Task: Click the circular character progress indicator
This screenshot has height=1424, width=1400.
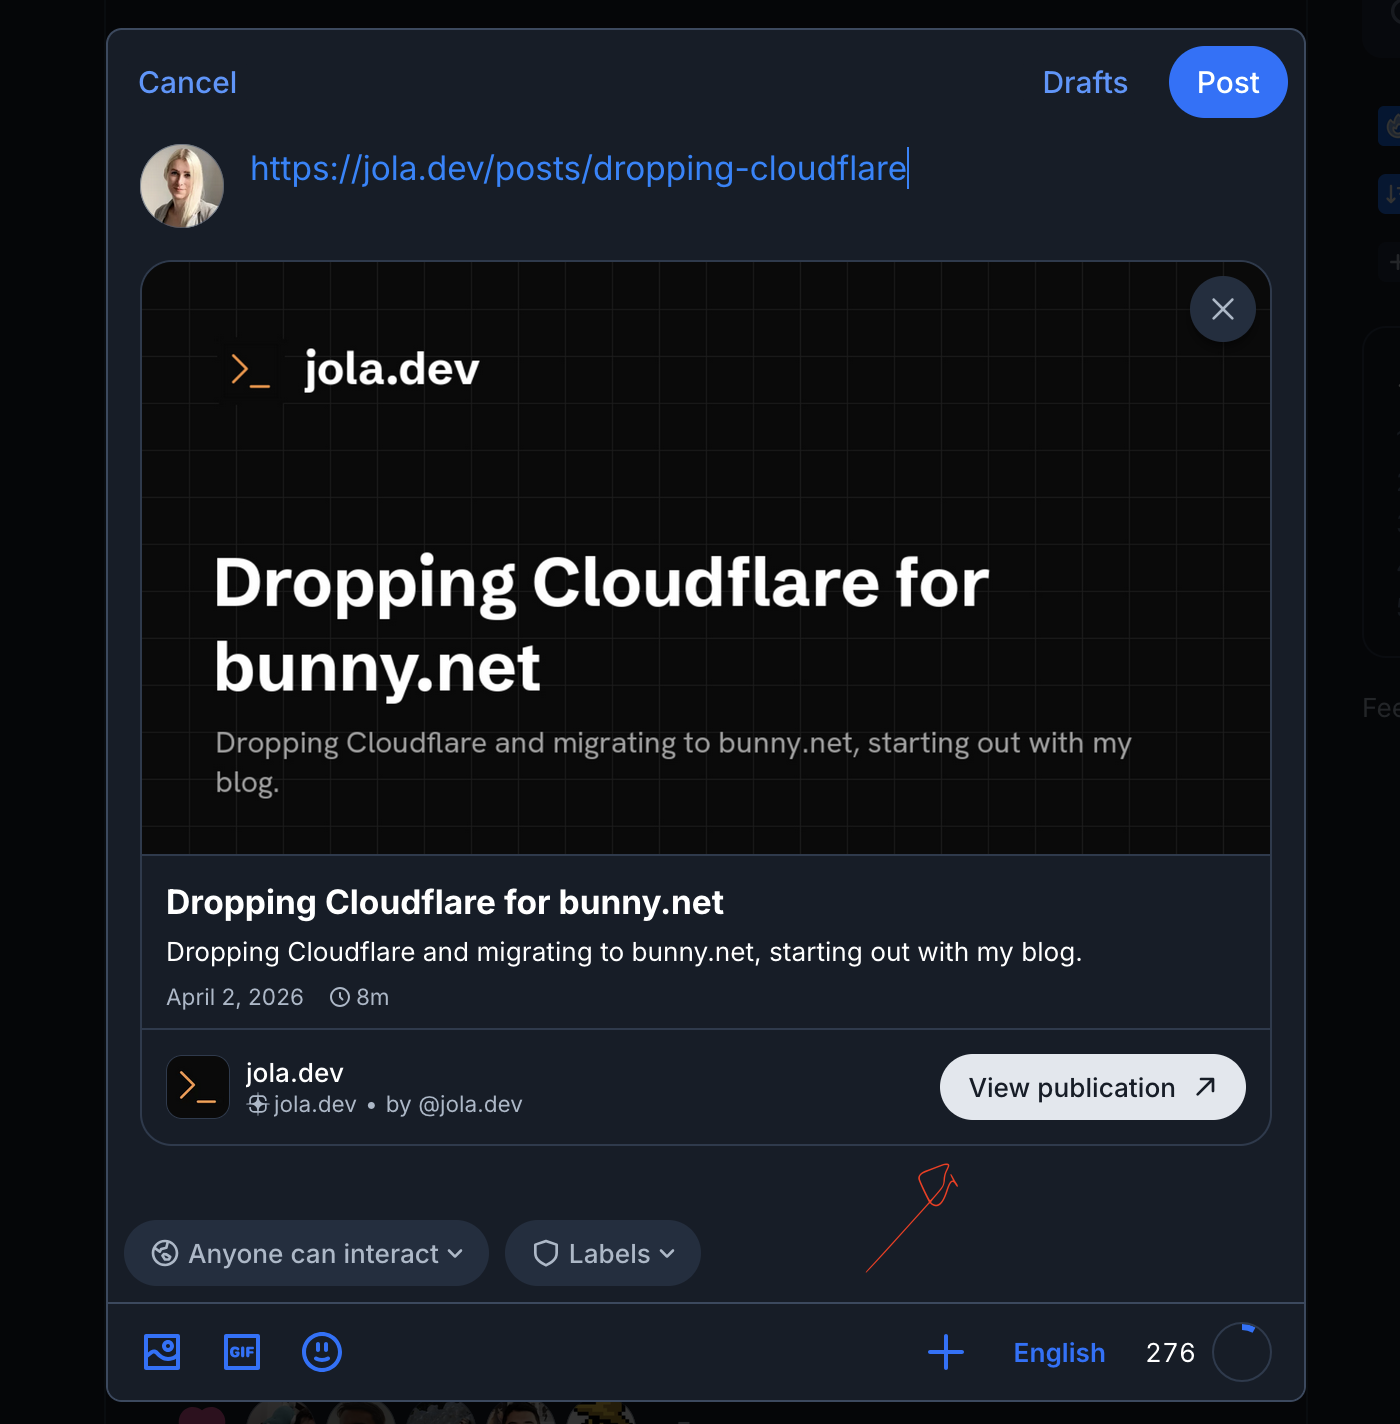Action: pyautogui.click(x=1241, y=1352)
